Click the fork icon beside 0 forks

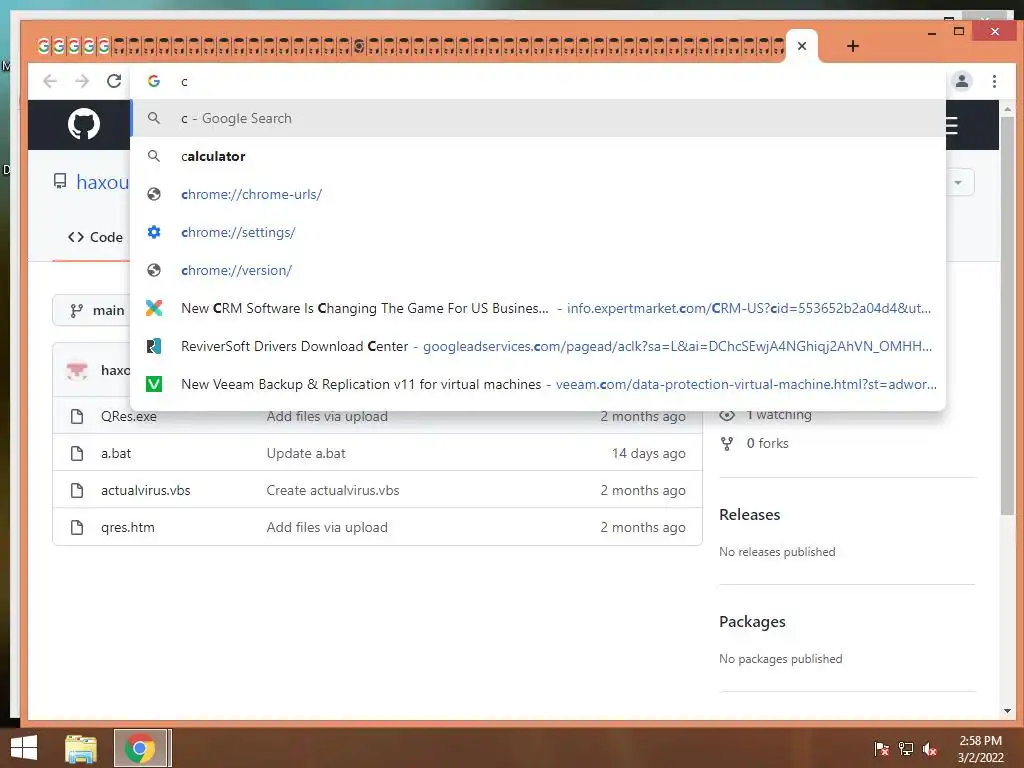(x=727, y=443)
